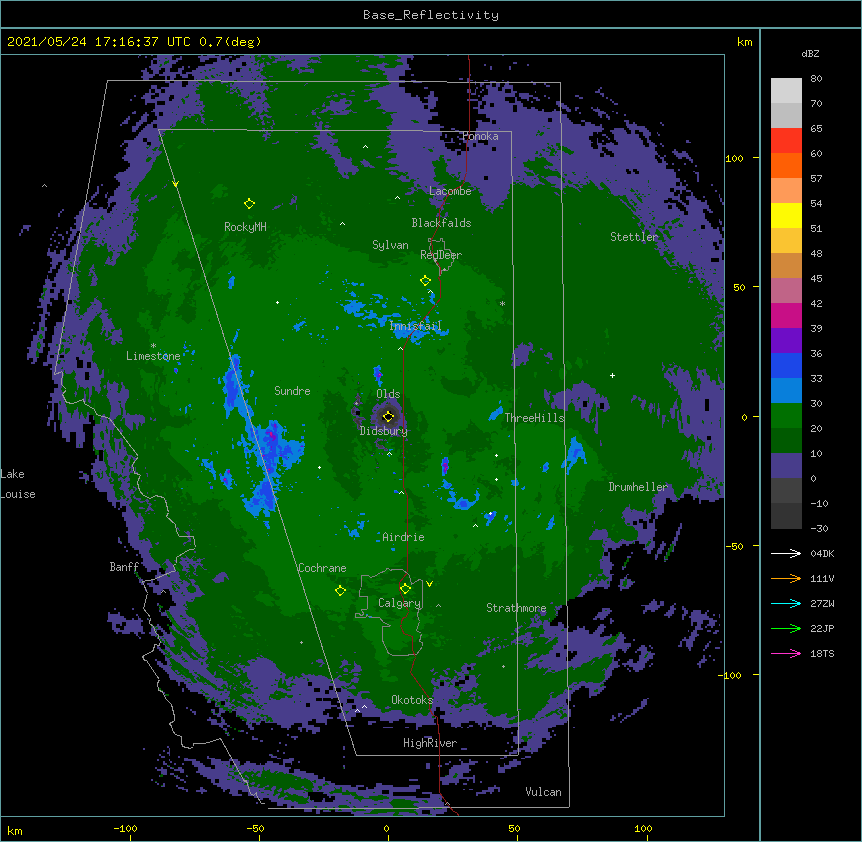Click the Limestone label
862x842 pixels.
153,356
